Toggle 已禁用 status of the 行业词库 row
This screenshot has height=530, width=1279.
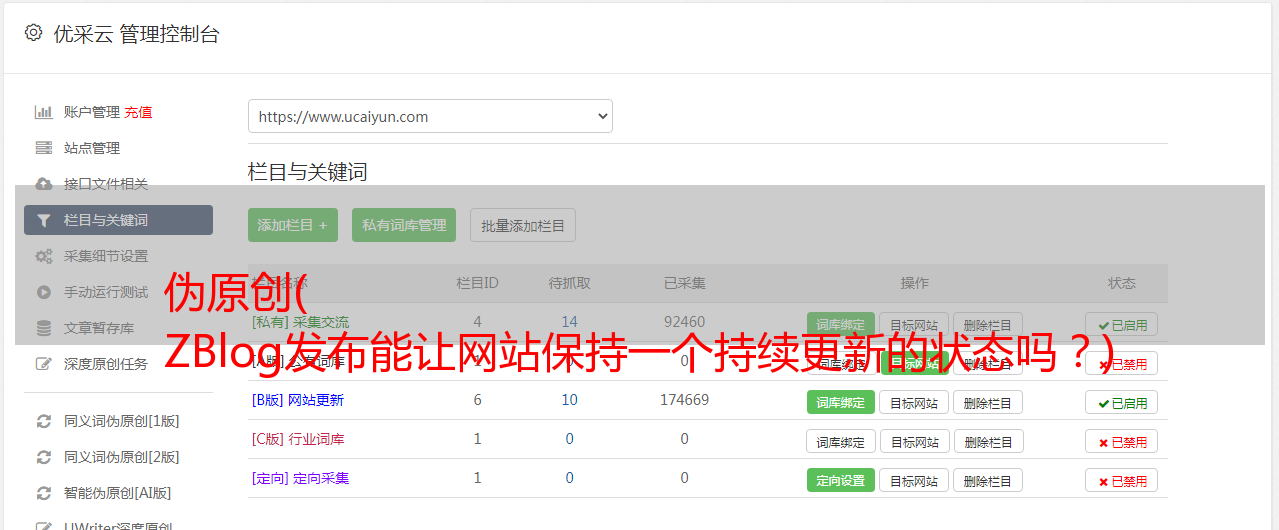pos(1122,441)
